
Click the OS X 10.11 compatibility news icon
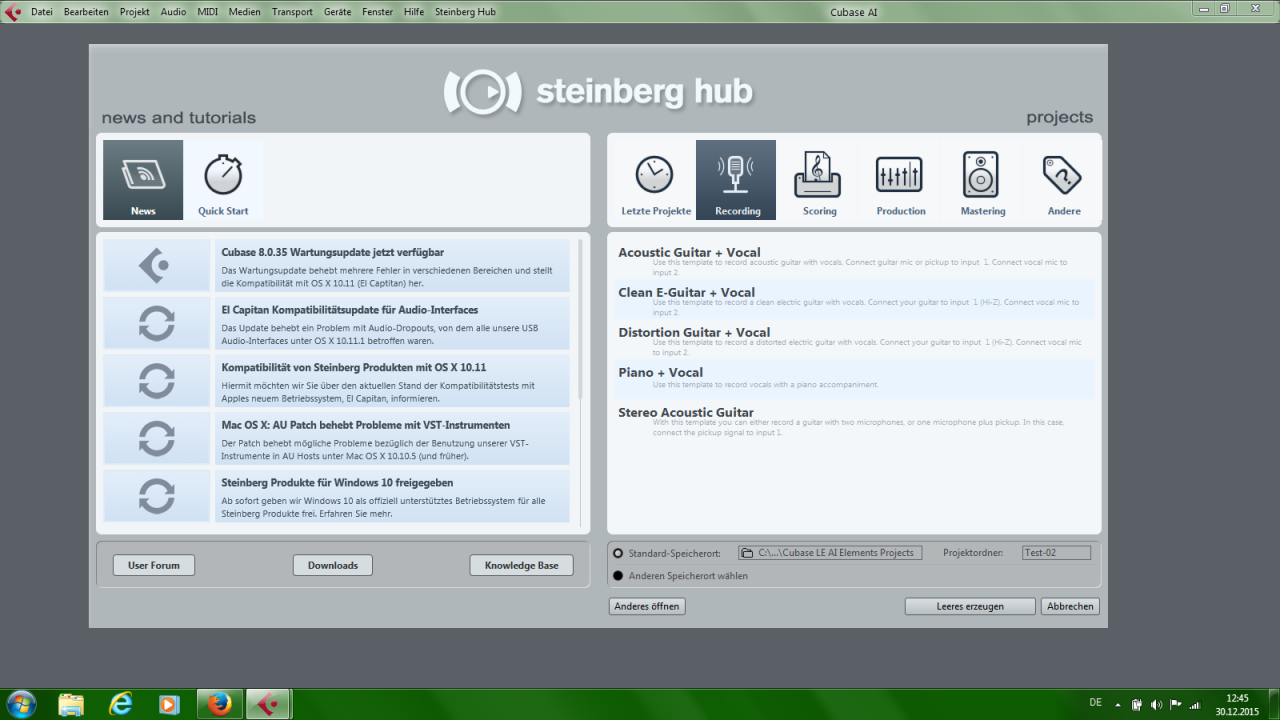click(157, 381)
